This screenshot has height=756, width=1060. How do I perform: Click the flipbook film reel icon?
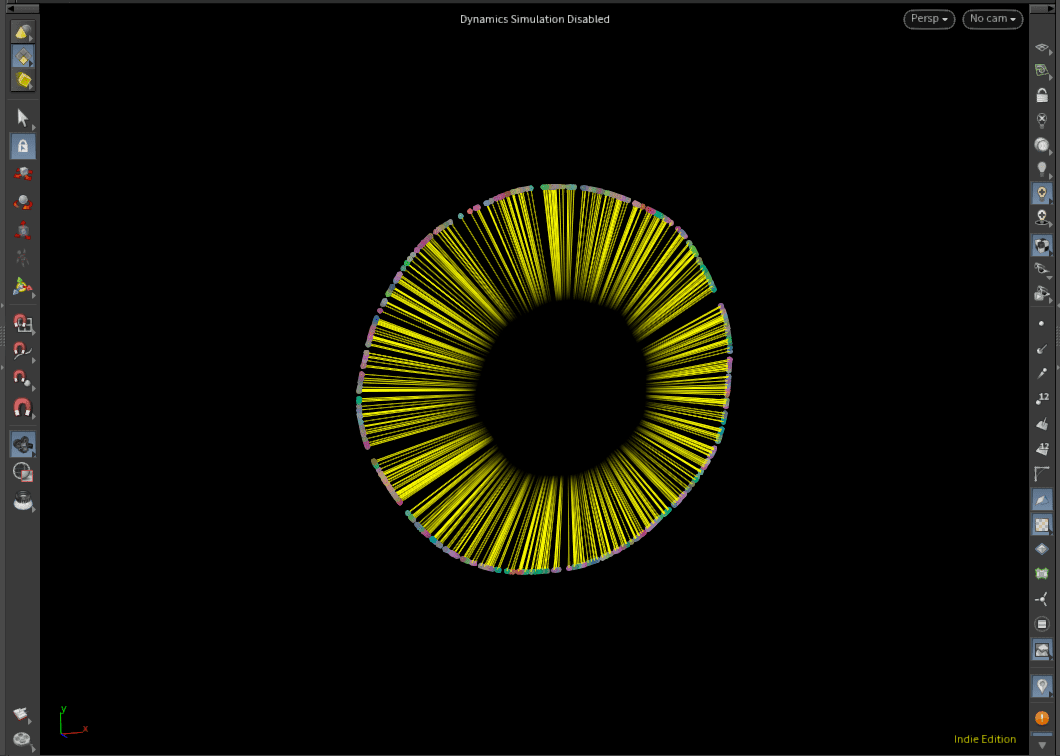22,740
